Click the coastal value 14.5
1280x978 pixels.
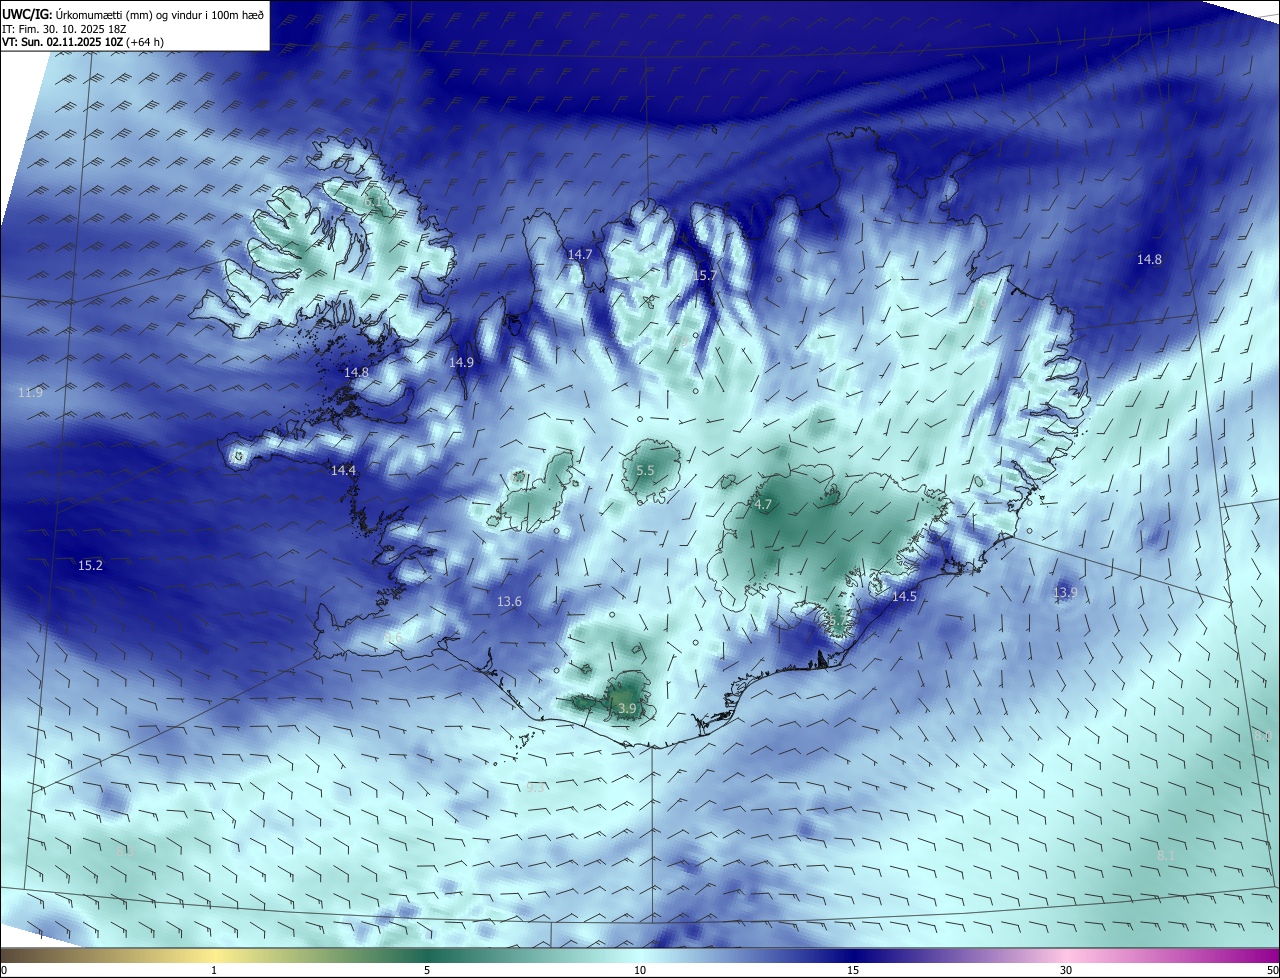coord(904,596)
